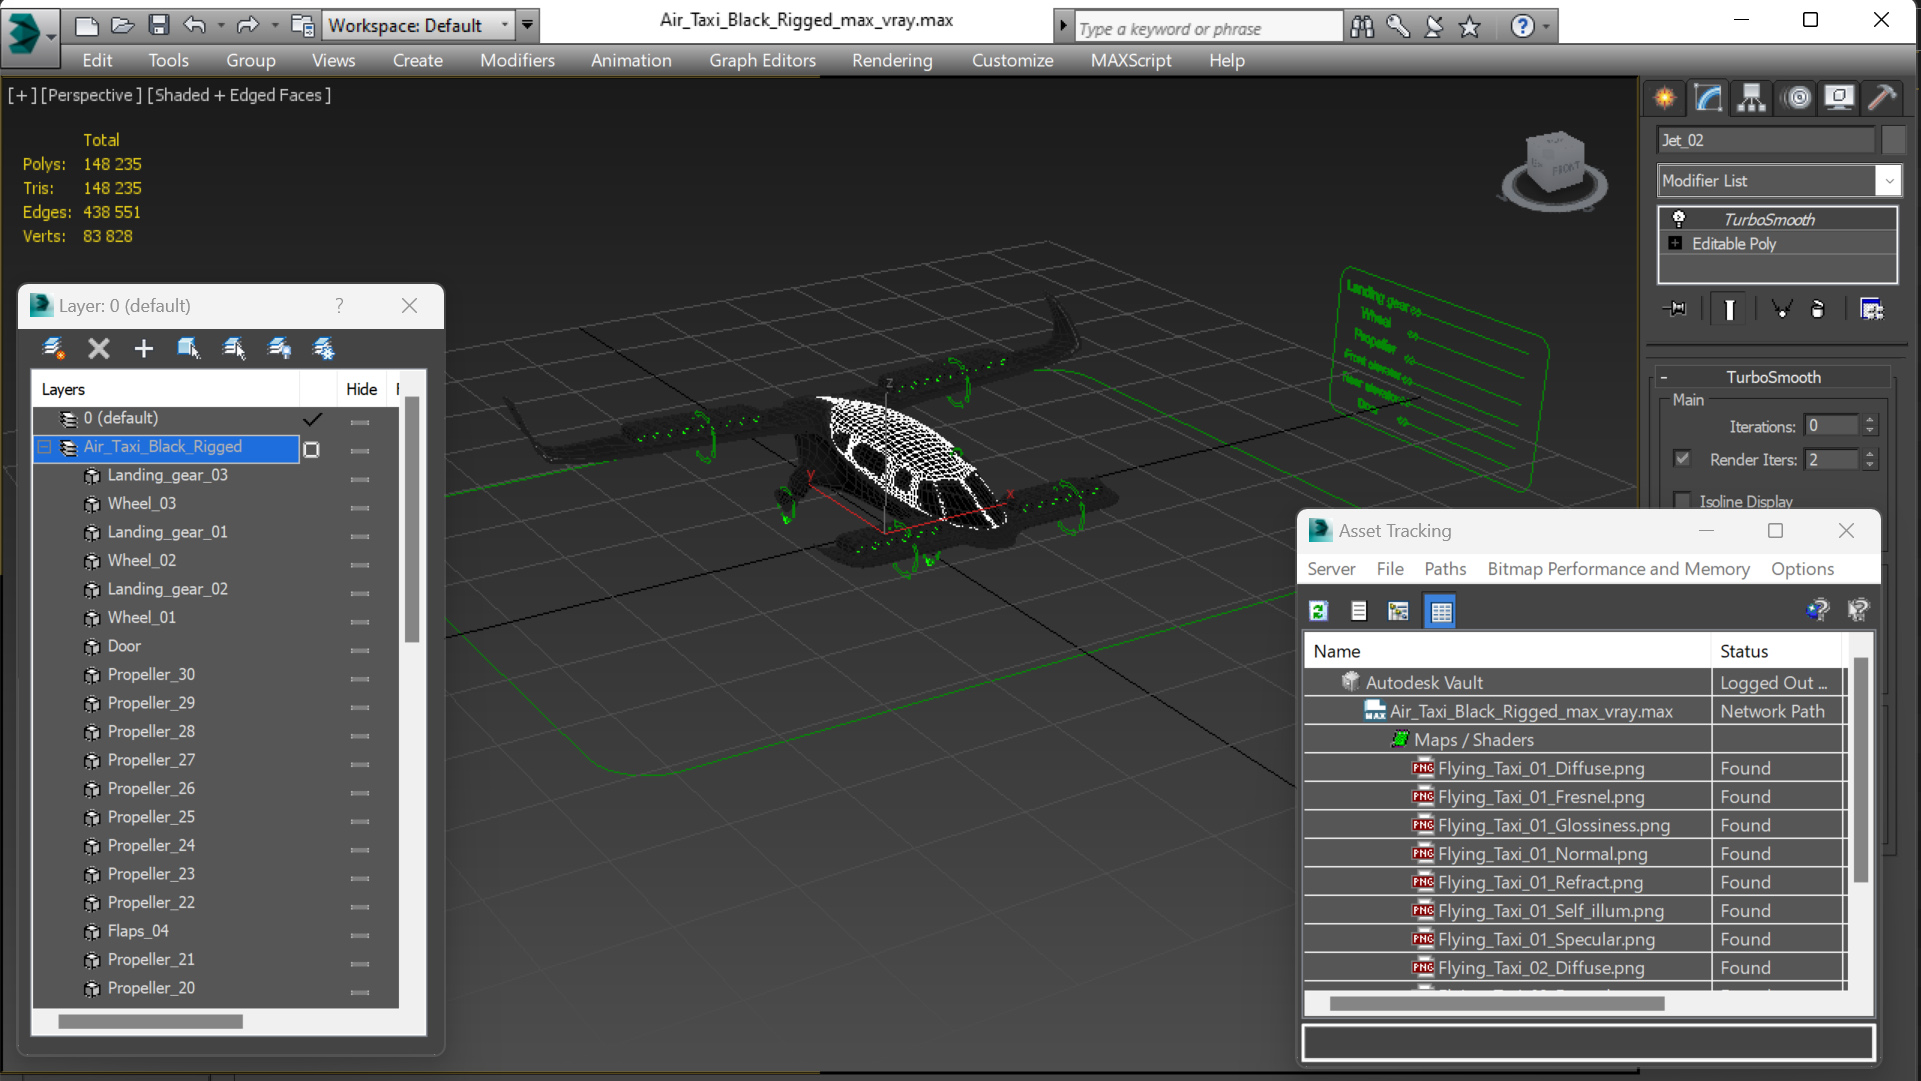The image size is (1921, 1081).
Task: Enable Isoline Display checkbox
Action: pos(1682,500)
